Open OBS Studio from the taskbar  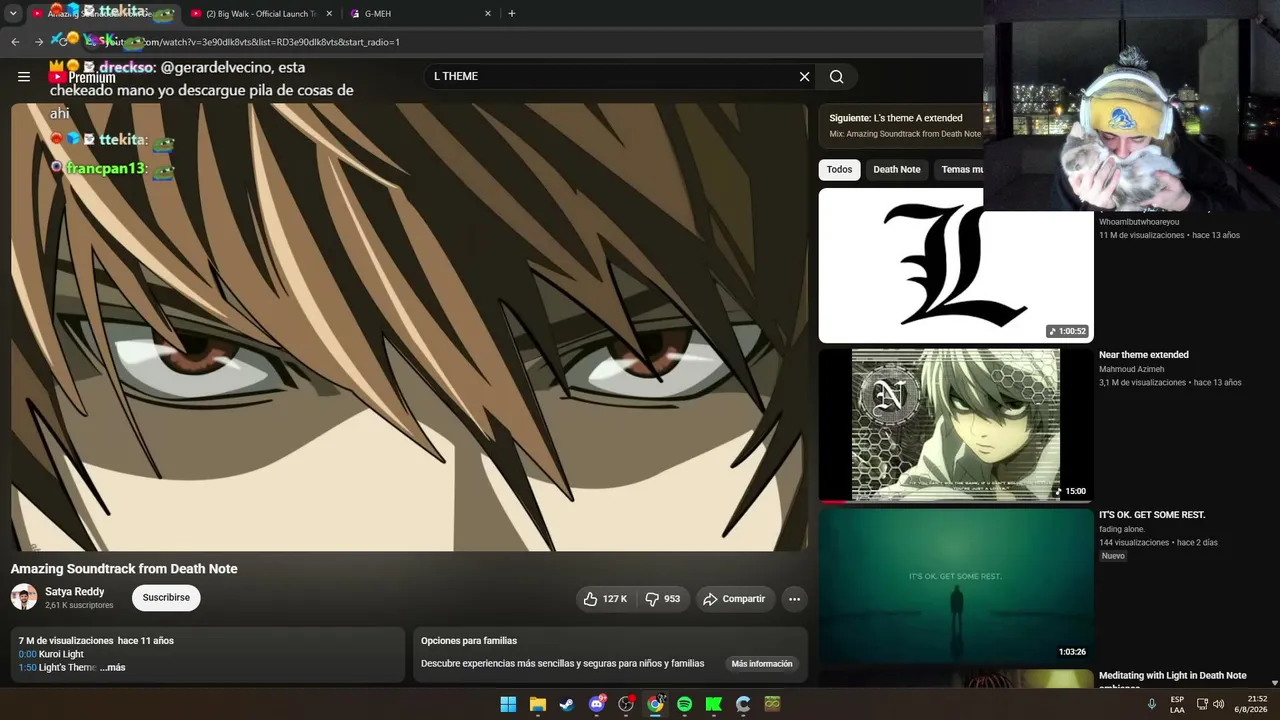626,704
